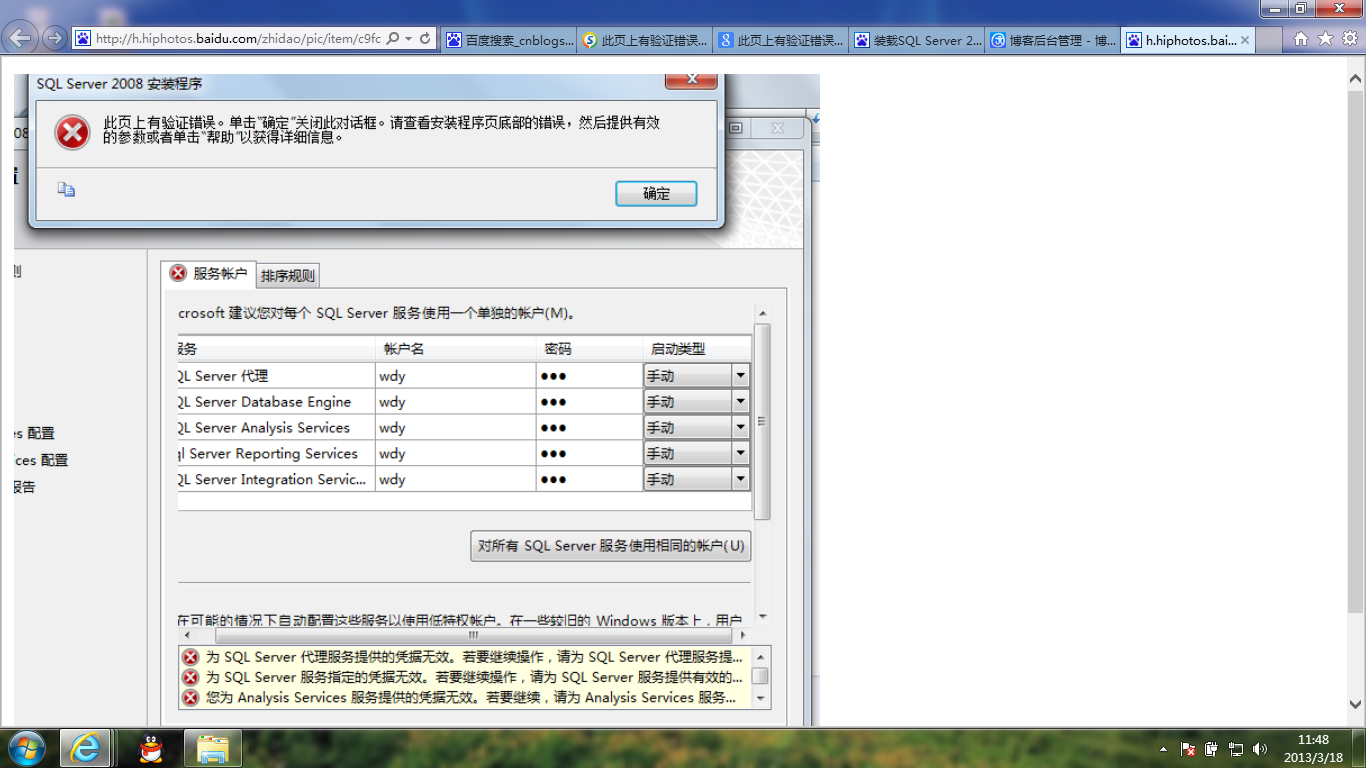The height and width of the screenshot is (768, 1366).
Task: Click down arrow of error list scrollbar
Action: coord(760,698)
